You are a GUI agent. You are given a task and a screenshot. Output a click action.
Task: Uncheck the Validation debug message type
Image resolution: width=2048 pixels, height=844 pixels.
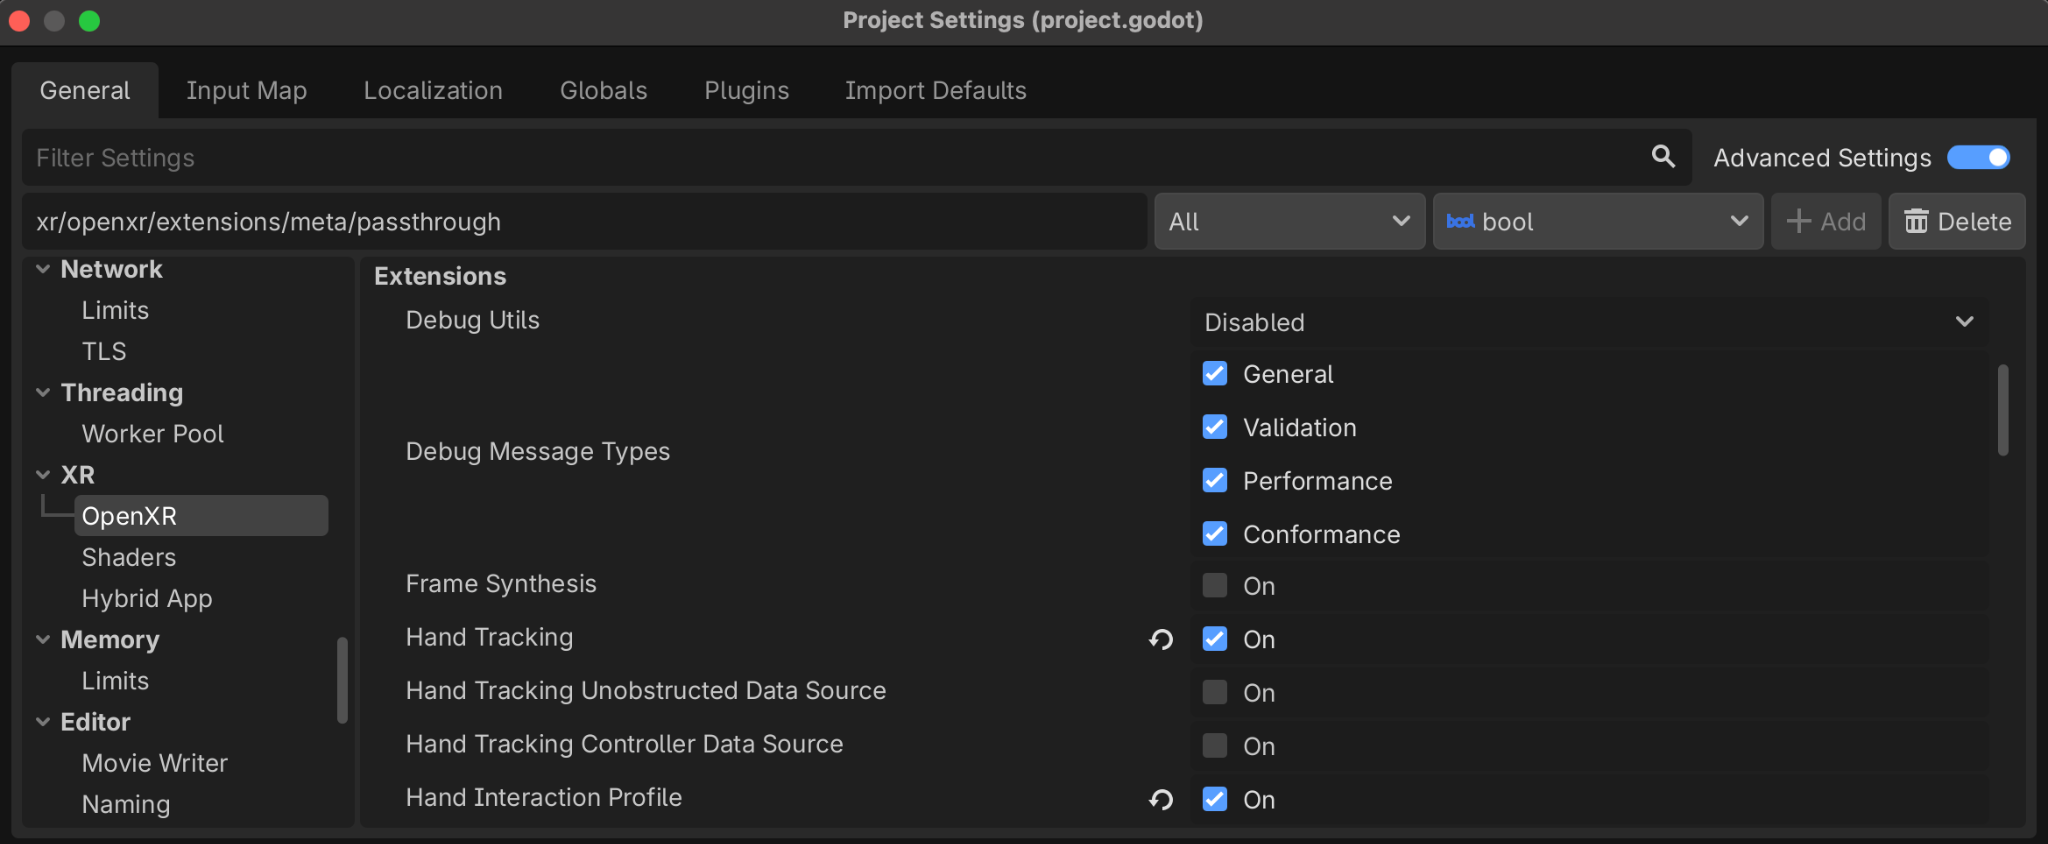click(1215, 427)
